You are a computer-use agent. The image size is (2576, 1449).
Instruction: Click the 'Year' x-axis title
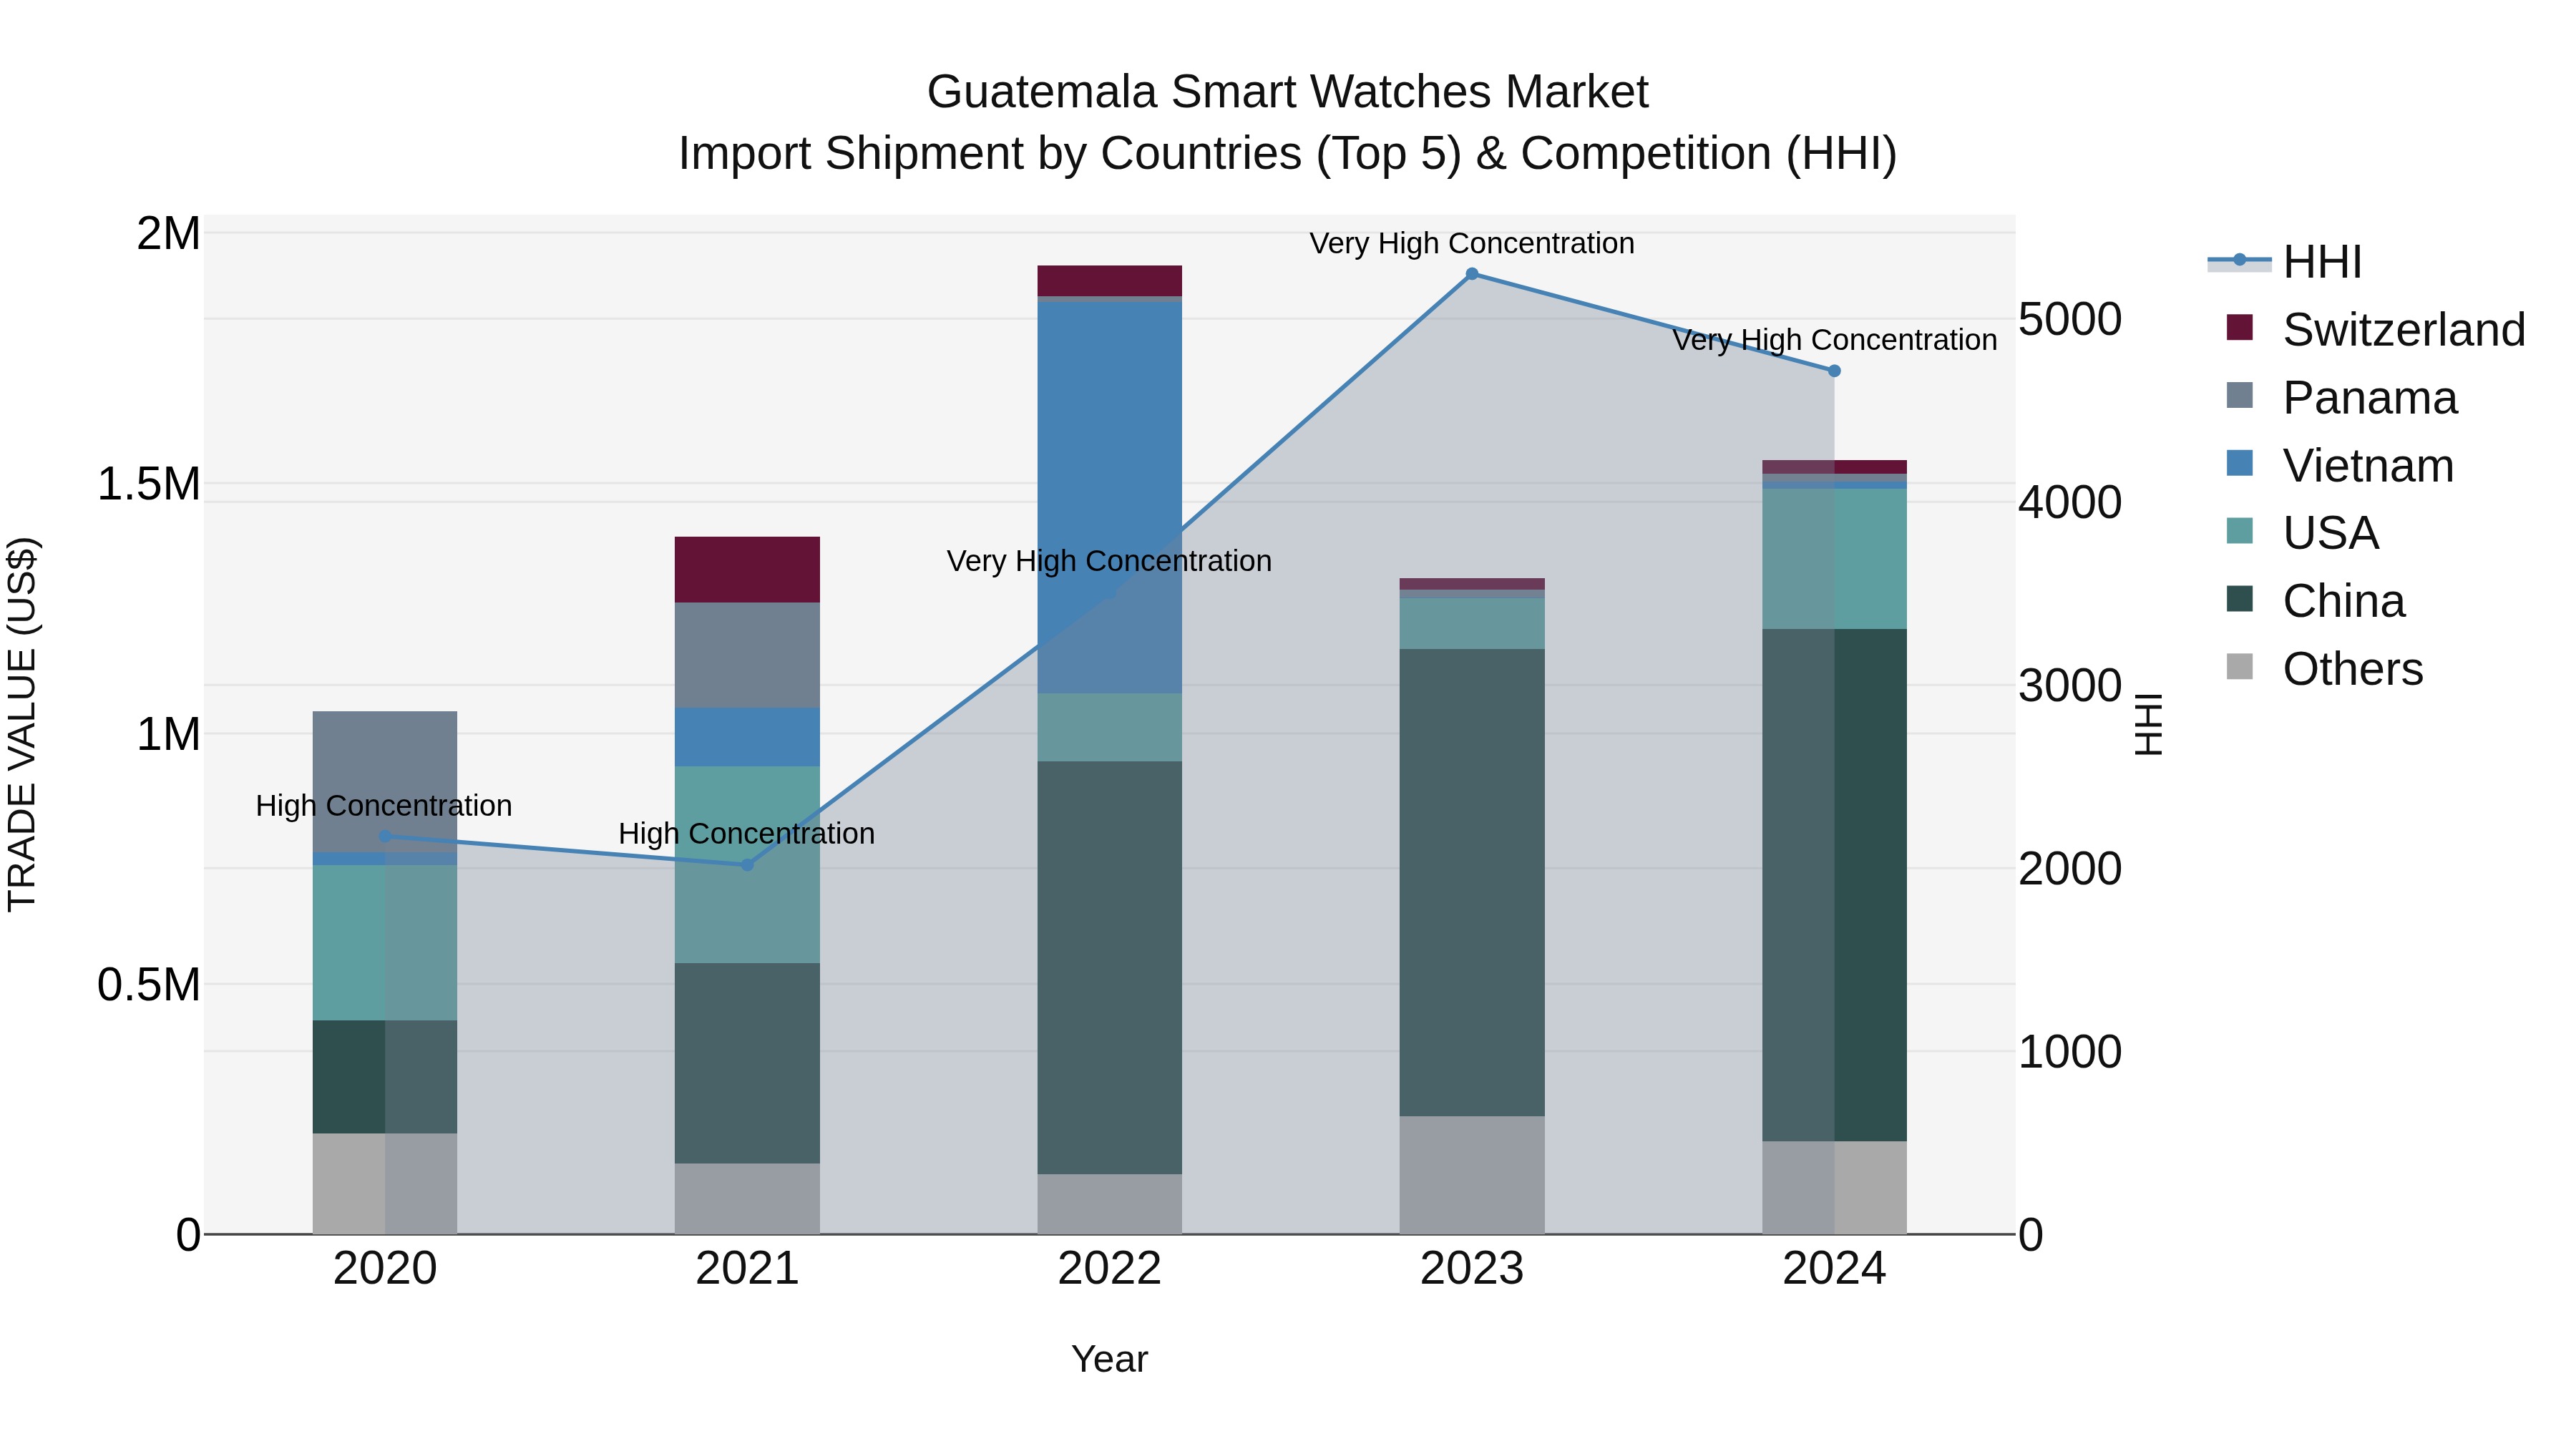tap(1110, 1360)
